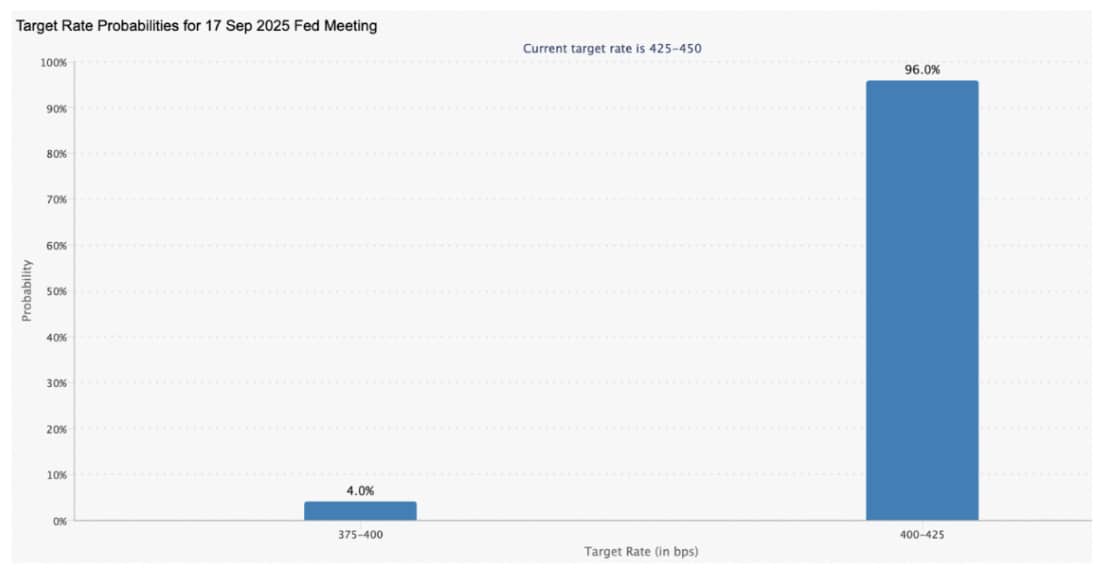Click the 4.0% data label
Image resolution: width=1100 pixels, height=582 pixels.
click(360, 491)
